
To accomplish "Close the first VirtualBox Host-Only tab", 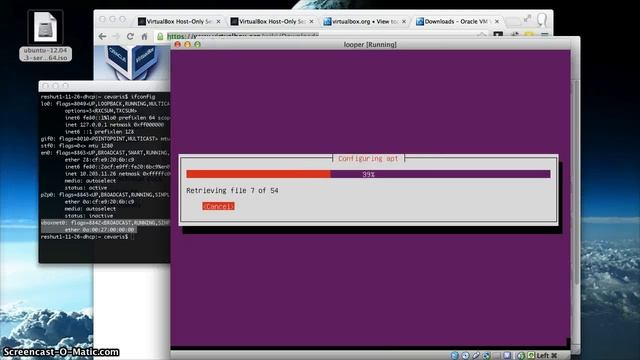I will pyautogui.click(x=218, y=21).
